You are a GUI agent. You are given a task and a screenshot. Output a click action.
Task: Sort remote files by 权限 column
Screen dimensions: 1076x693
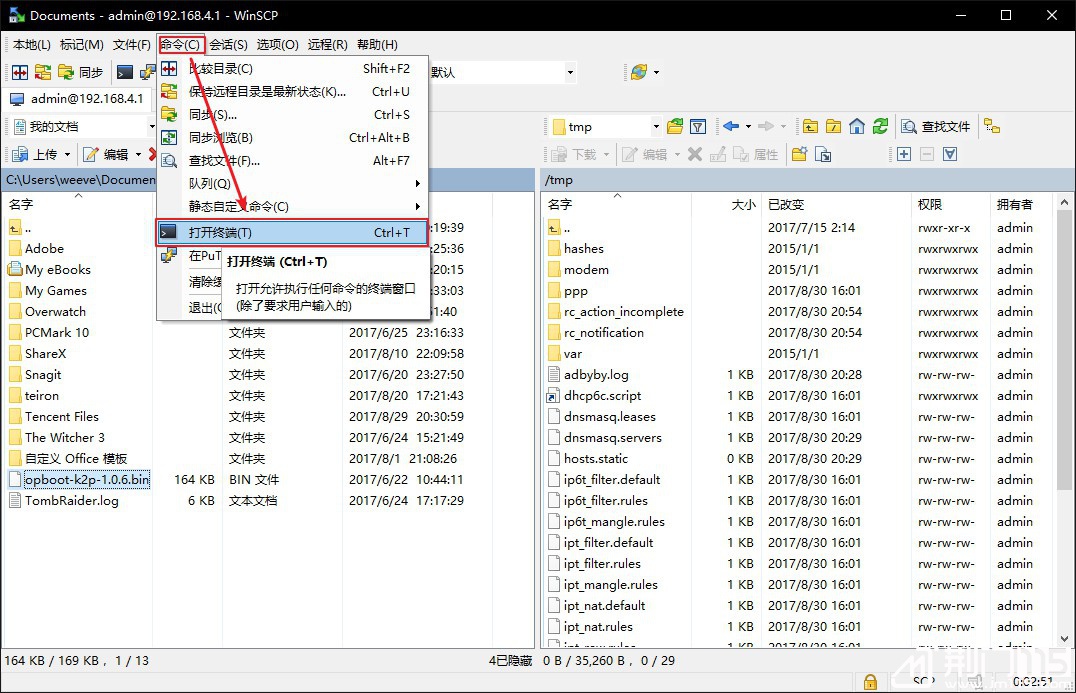950,204
